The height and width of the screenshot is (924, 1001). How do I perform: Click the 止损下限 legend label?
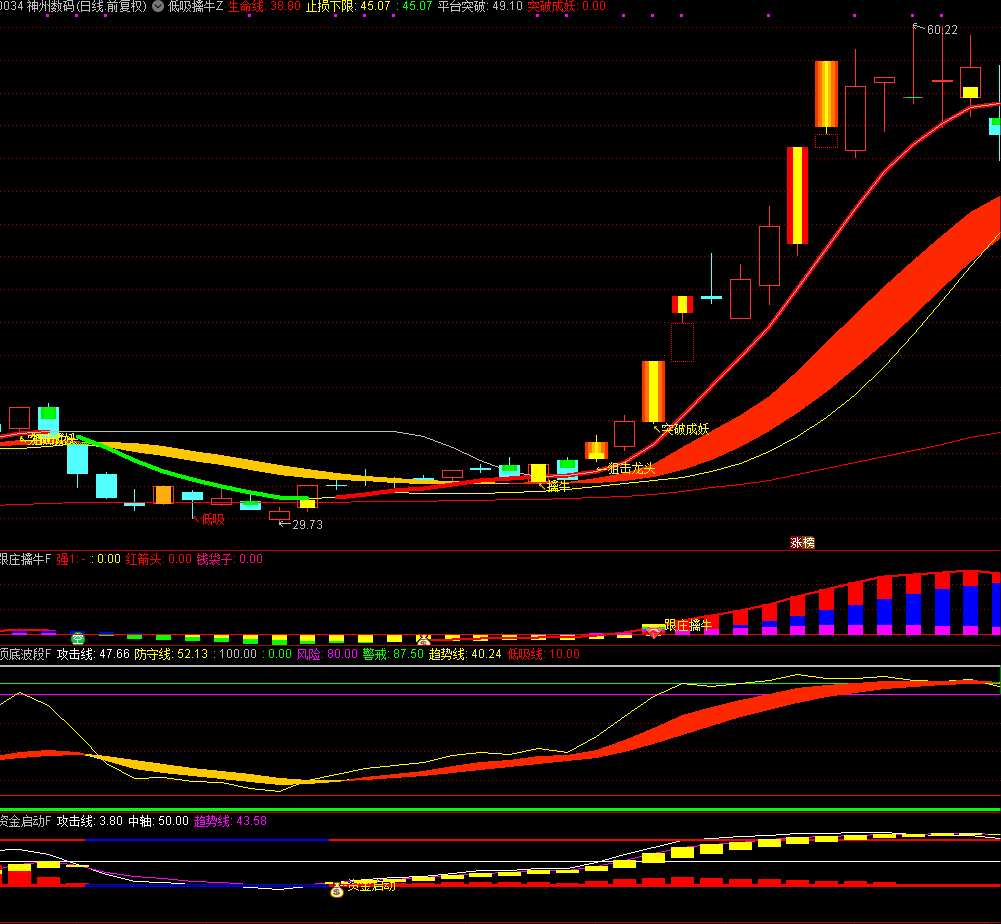(329, 6)
